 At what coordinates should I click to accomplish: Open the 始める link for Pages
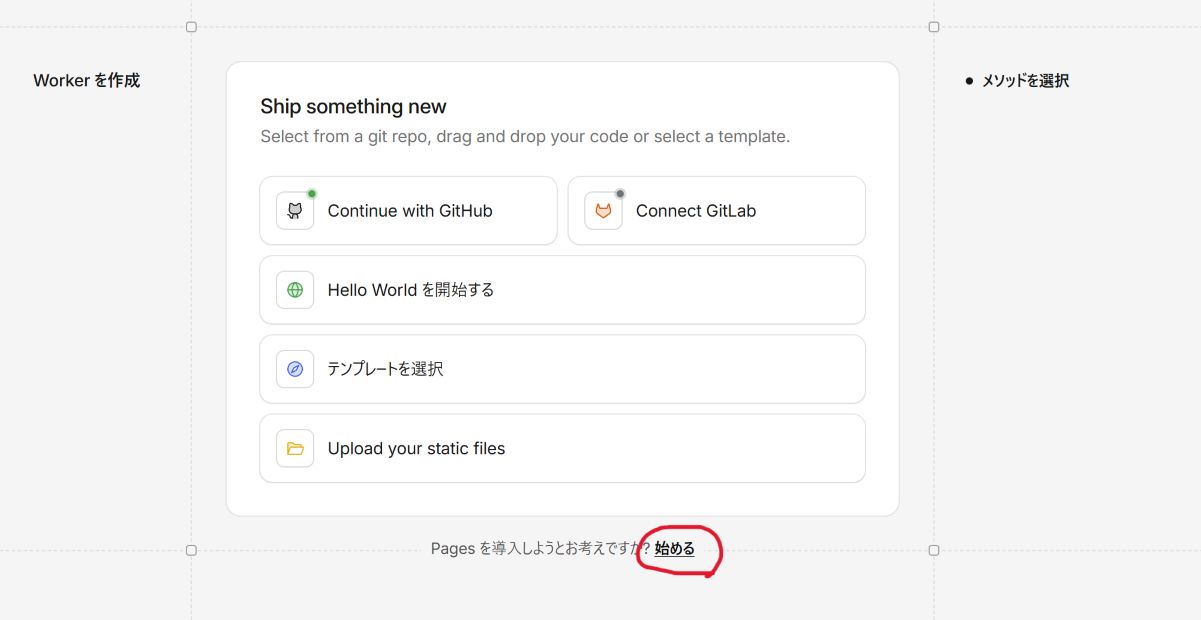(x=674, y=548)
